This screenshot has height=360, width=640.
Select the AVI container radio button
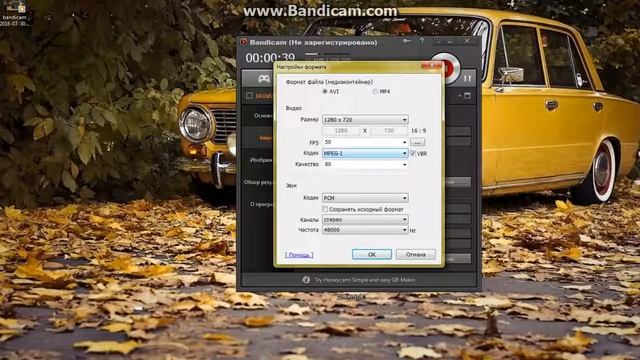point(325,91)
